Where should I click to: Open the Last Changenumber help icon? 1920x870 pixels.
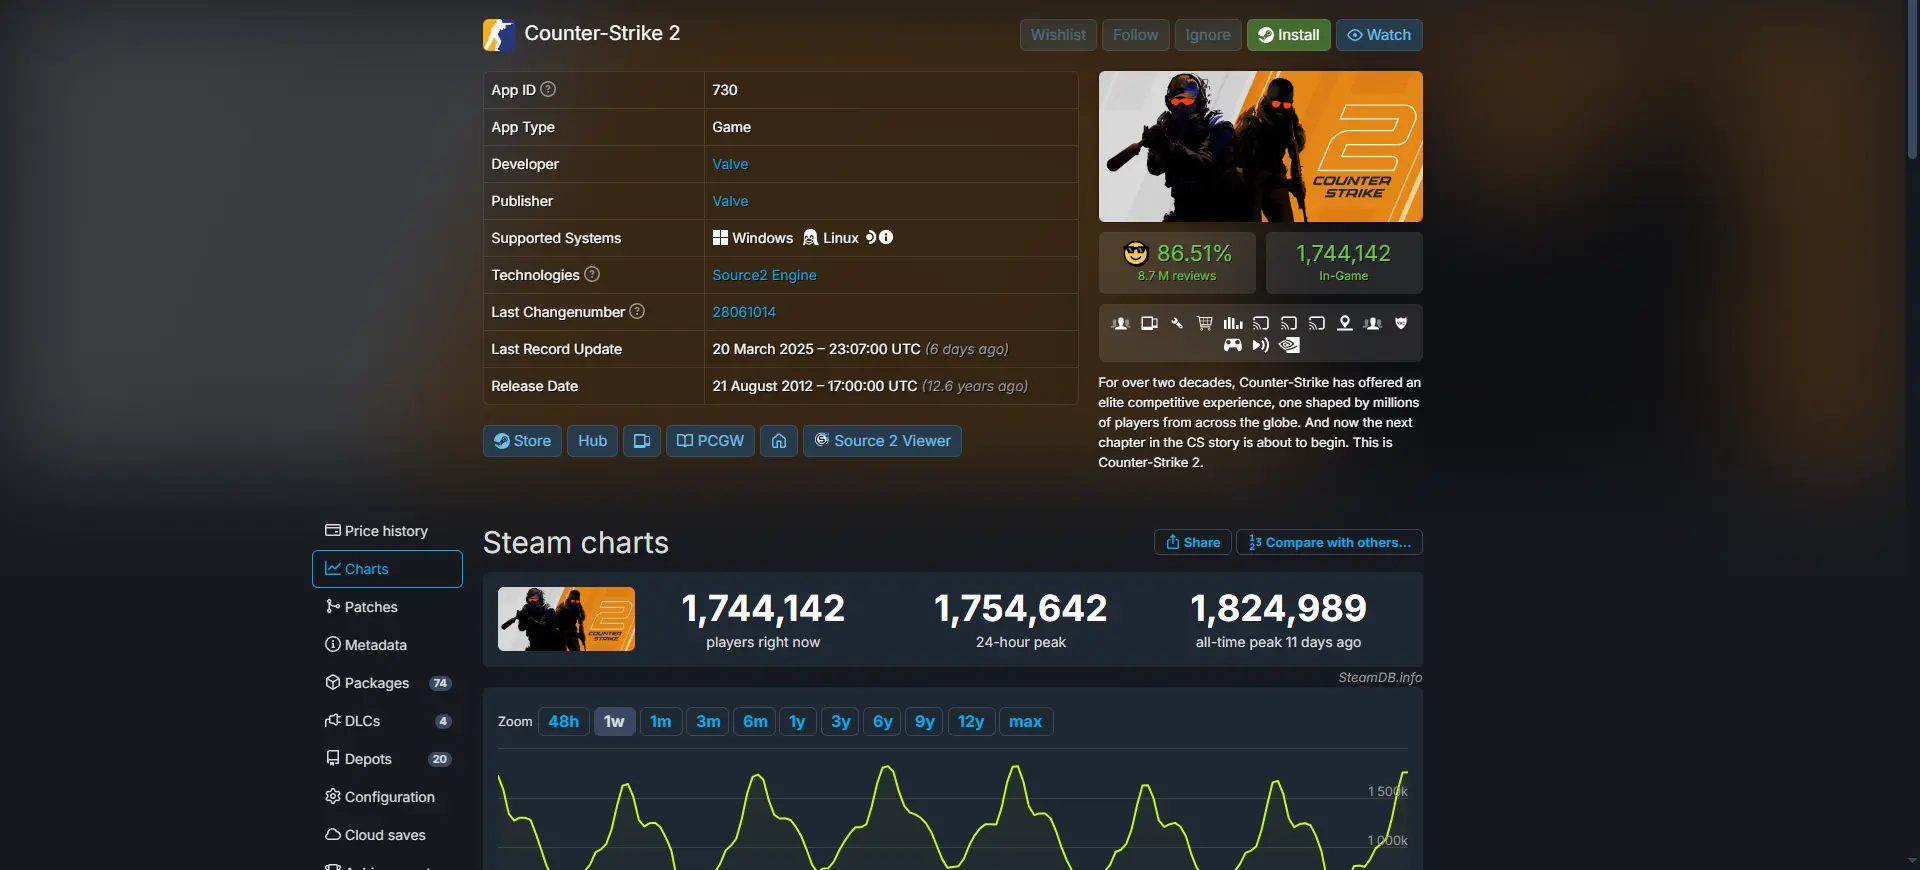(637, 311)
